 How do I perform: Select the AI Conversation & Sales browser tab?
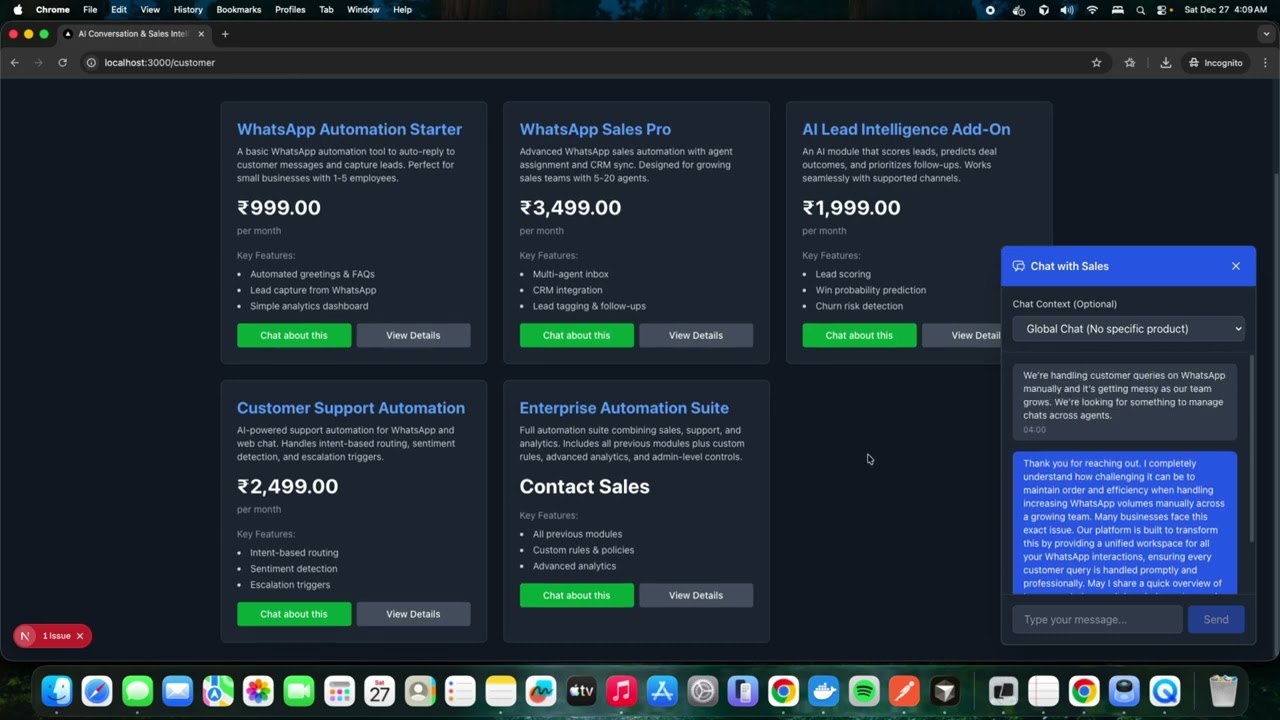(133, 34)
